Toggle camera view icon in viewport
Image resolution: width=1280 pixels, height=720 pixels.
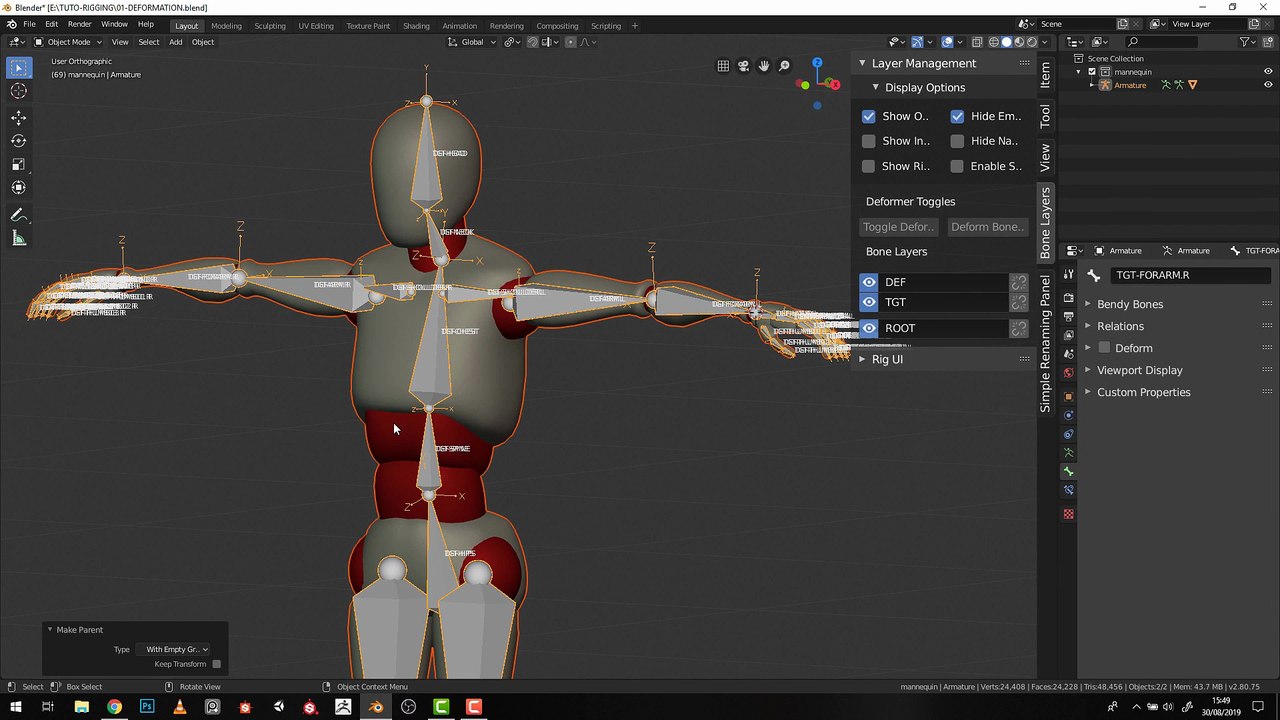click(x=743, y=66)
